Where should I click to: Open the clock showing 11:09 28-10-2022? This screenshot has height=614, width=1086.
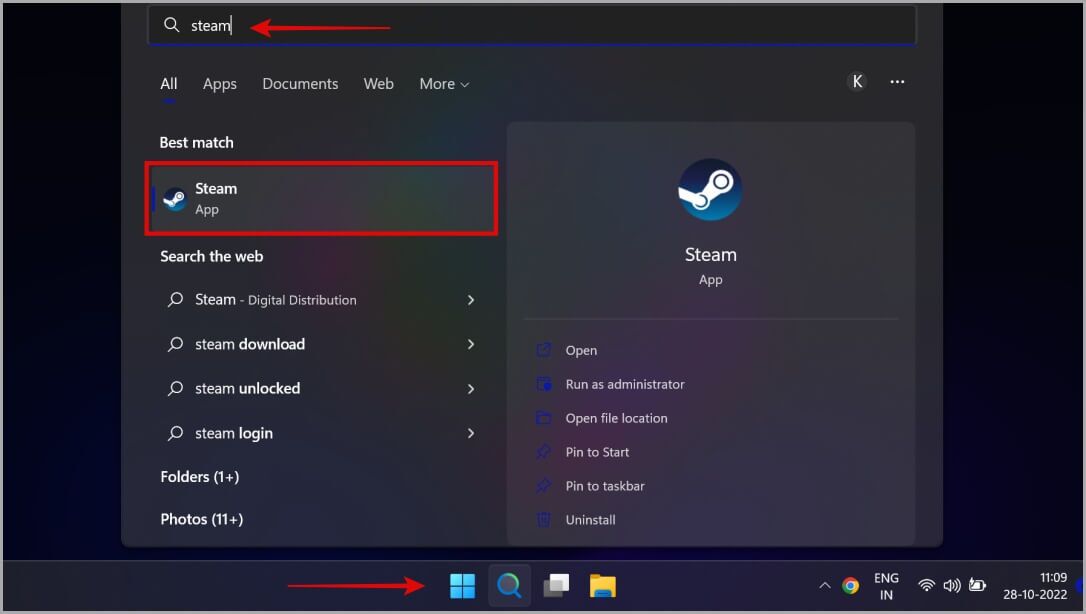point(1035,586)
